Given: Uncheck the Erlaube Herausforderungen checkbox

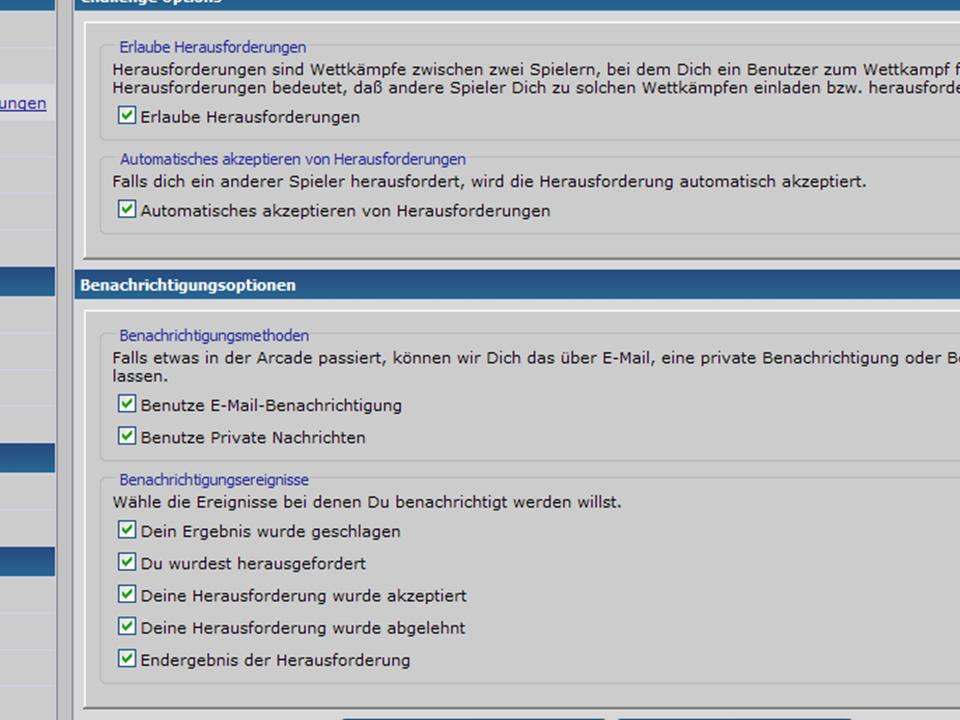Looking at the screenshot, I should [127, 116].
